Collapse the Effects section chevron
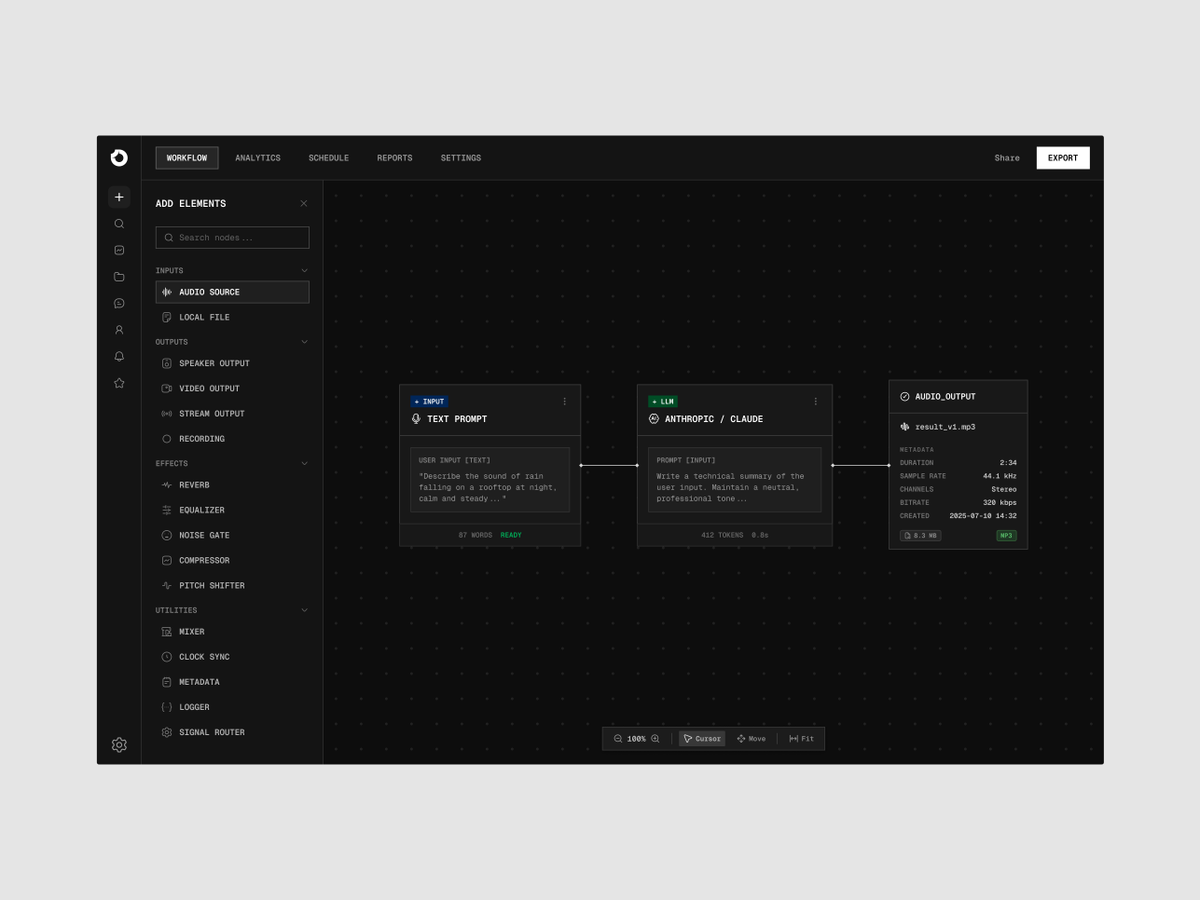The image size is (1200, 900). (304, 463)
